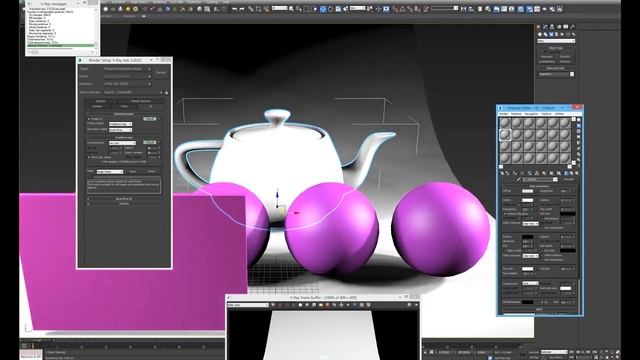This screenshot has width=640, height=360.
Task: Toggle Dim distance checkbox in reflection section
Action: pyautogui.click(x=542, y=218)
